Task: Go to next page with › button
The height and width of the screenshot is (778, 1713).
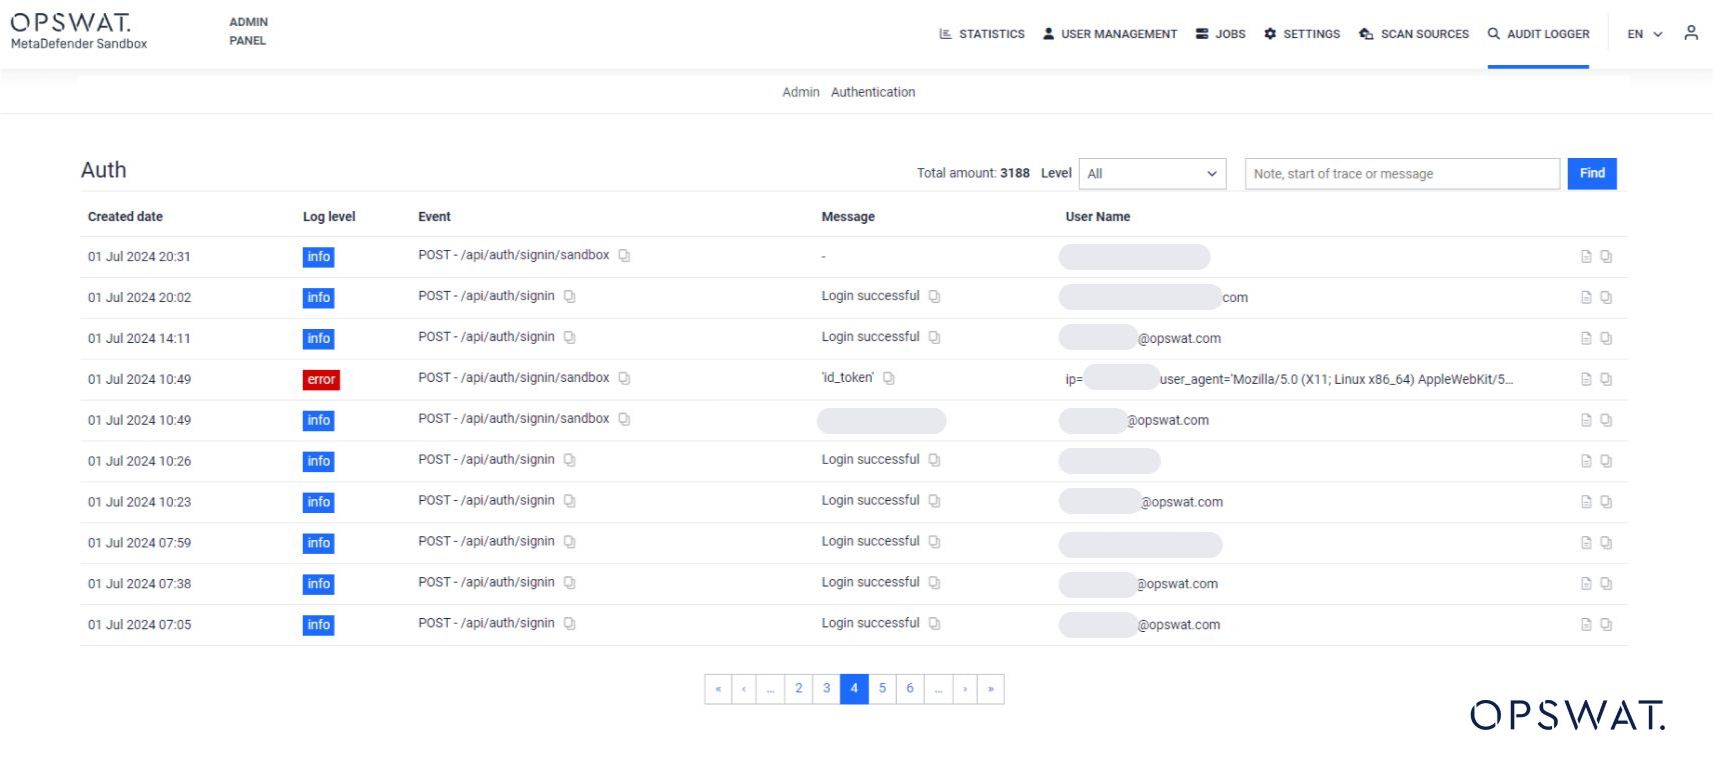Action: pos(965,689)
